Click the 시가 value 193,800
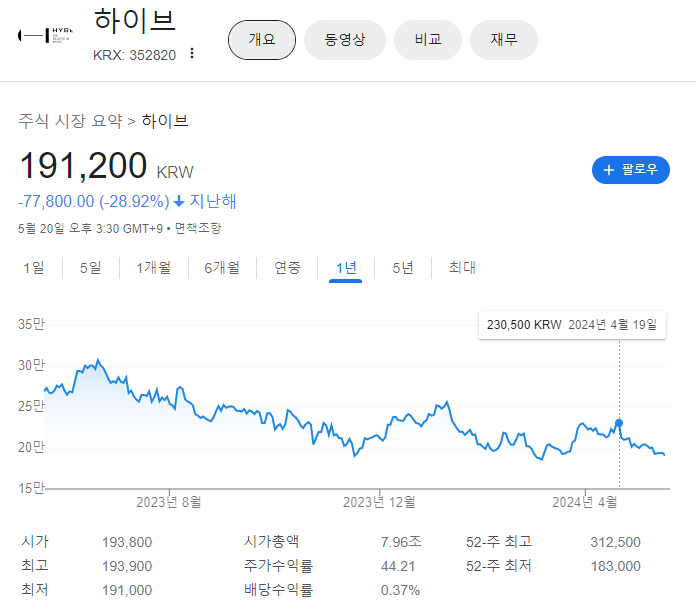The width and height of the screenshot is (696, 611). (127, 542)
